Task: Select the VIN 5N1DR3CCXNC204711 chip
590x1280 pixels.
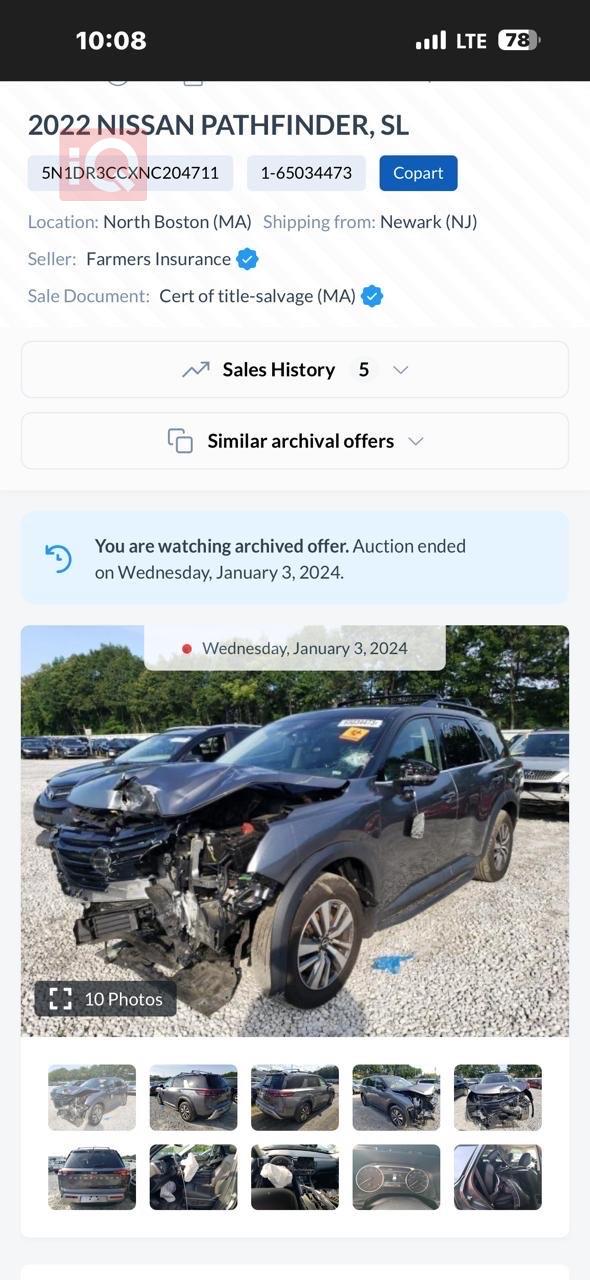Action: coord(130,173)
